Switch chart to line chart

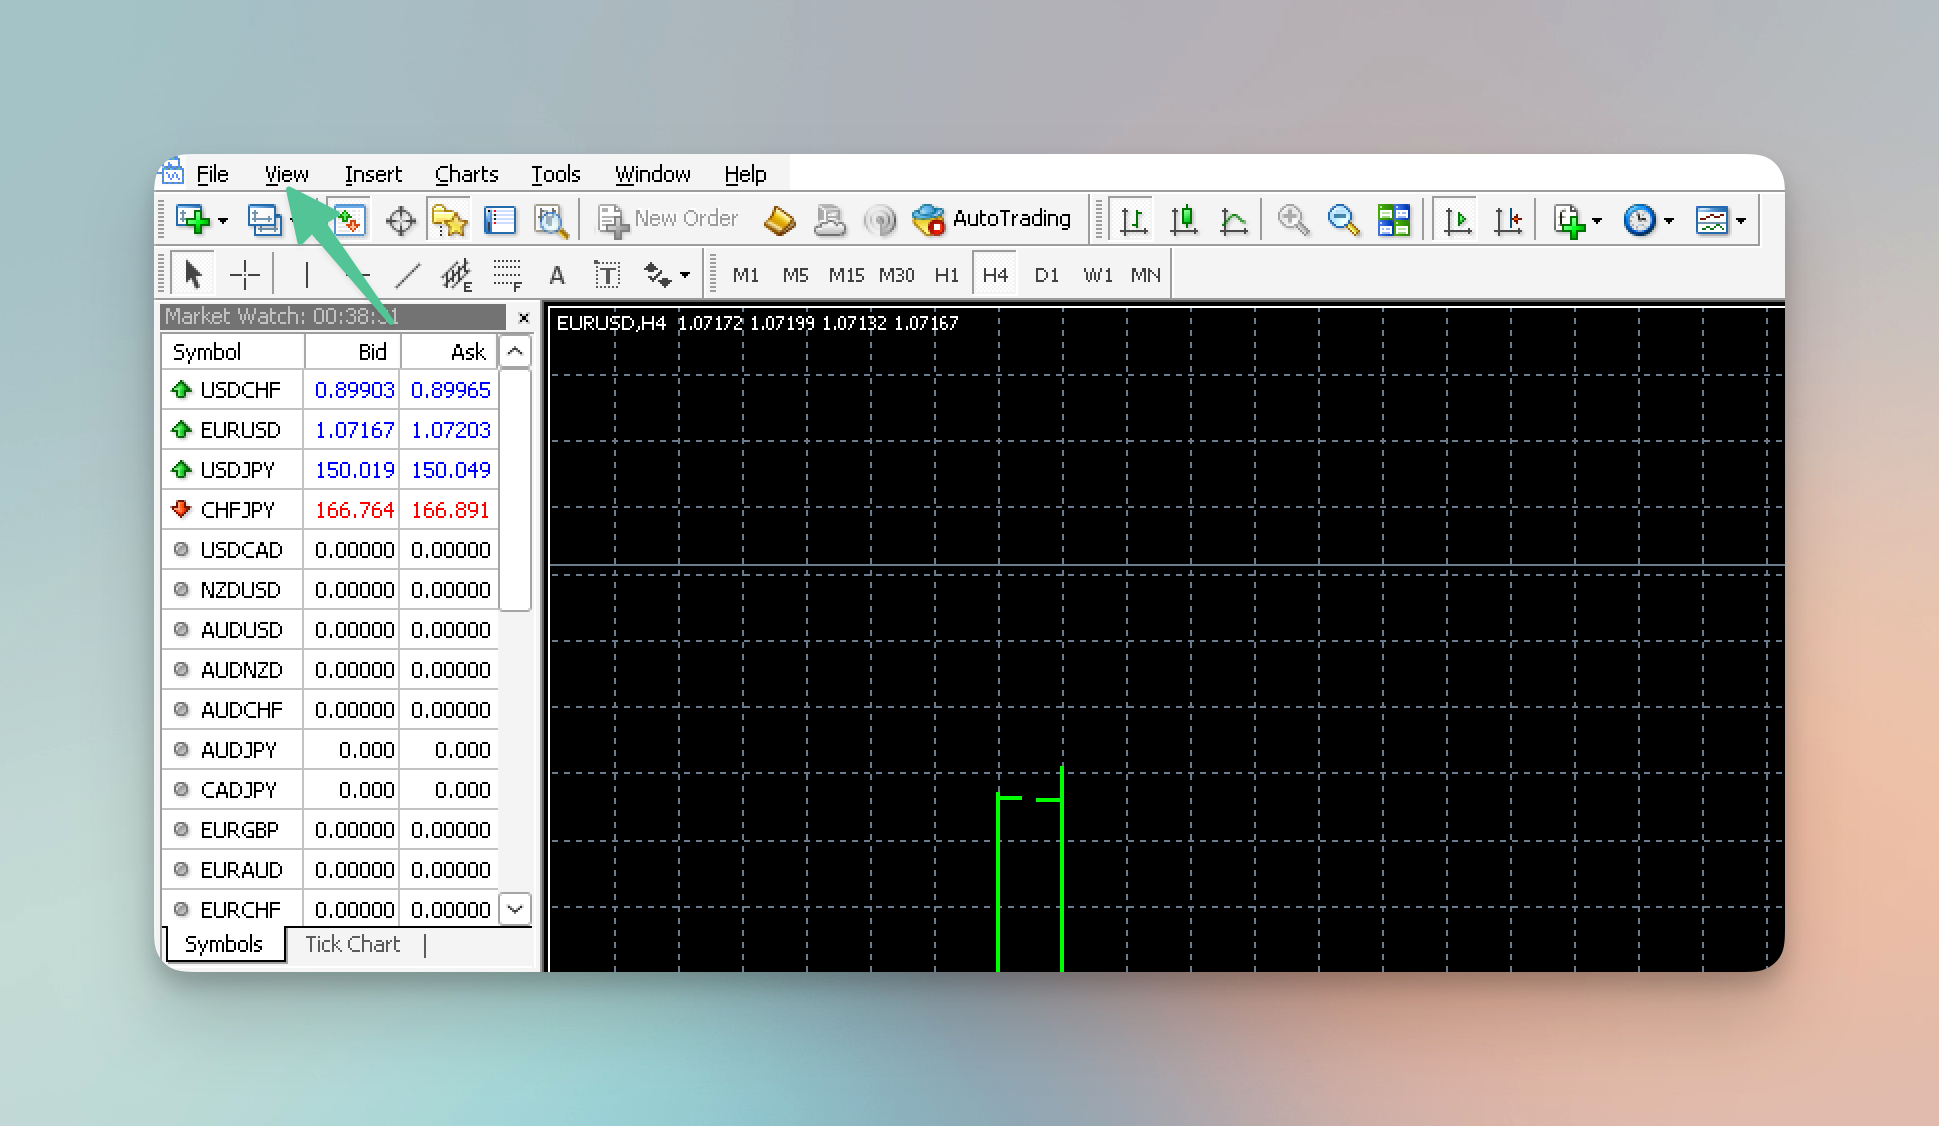click(x=1234, y=220)
